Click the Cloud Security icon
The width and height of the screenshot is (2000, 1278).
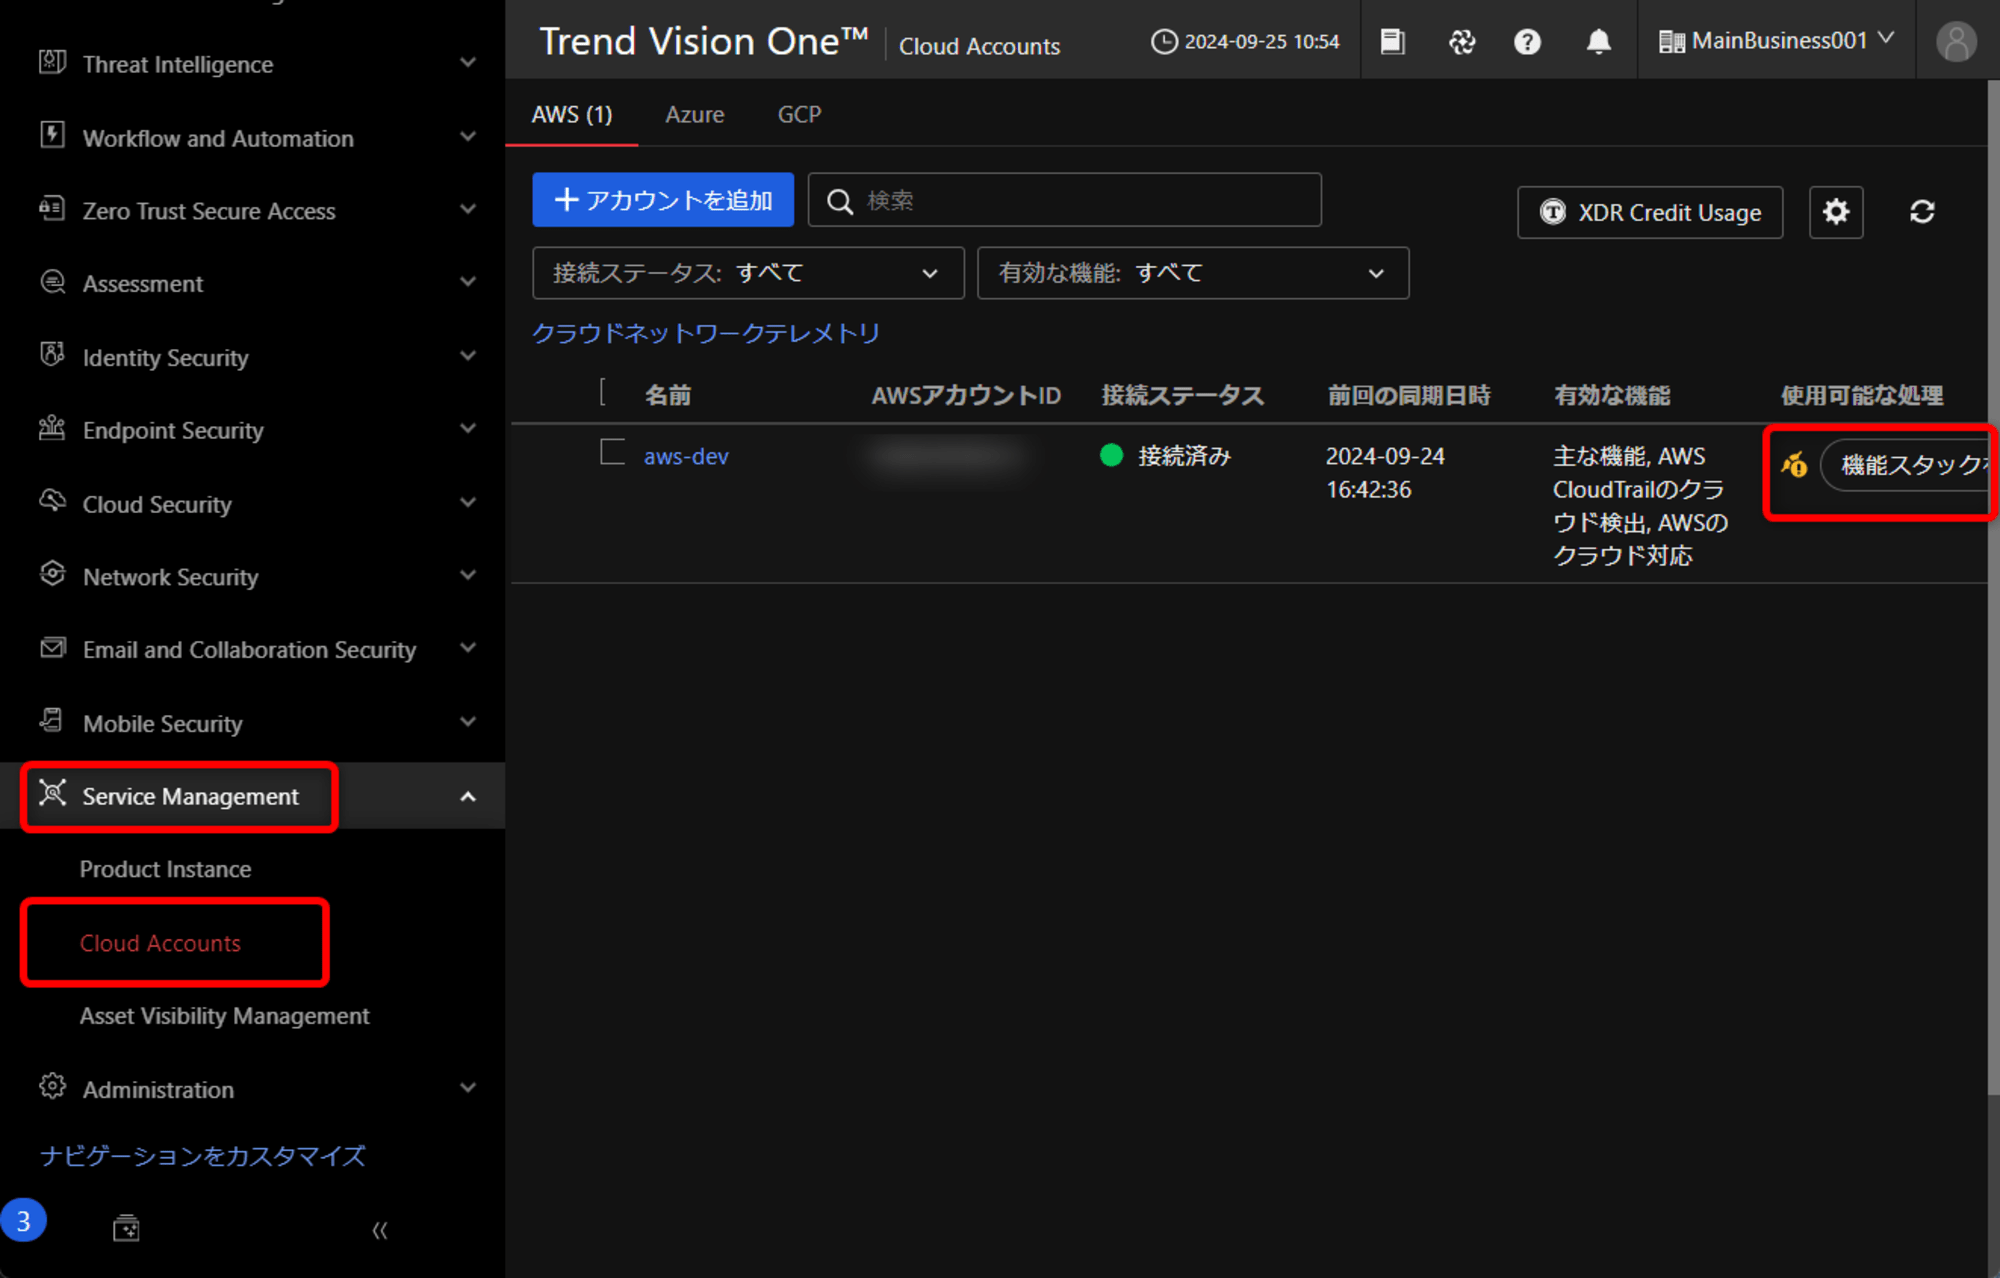[52, 501]
